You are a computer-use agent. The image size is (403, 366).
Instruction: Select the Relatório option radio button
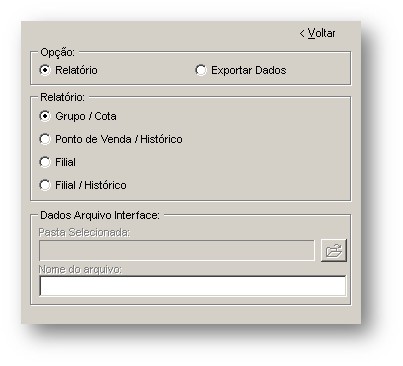[x=45, y=70]
